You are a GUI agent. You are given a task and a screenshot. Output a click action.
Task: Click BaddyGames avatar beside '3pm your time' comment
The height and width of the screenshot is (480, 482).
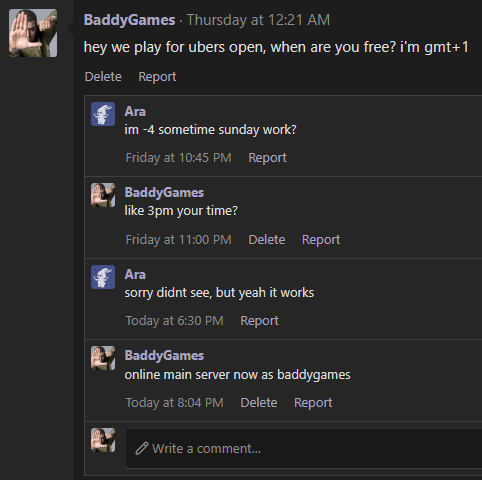(x=103, y=195)
